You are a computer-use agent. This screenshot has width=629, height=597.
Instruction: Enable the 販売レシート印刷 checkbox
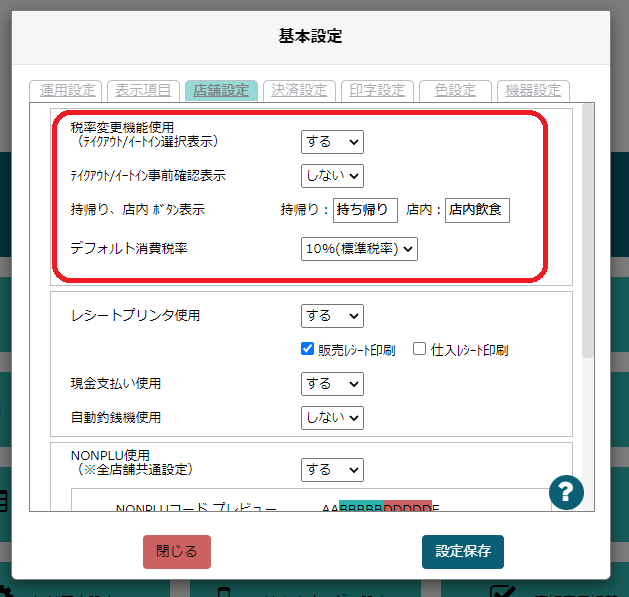[x=308, y=349]
